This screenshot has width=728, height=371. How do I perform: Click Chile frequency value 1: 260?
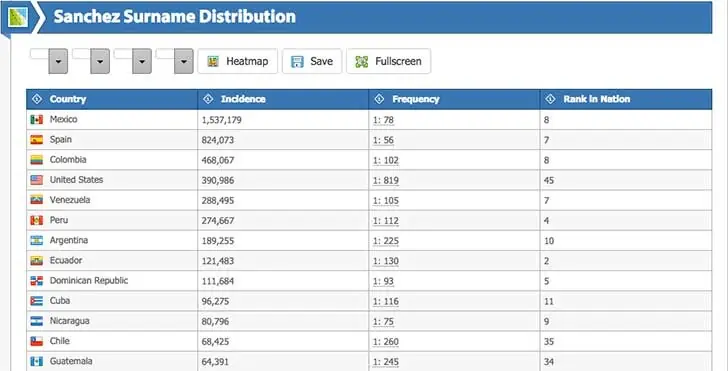point(386,342)
